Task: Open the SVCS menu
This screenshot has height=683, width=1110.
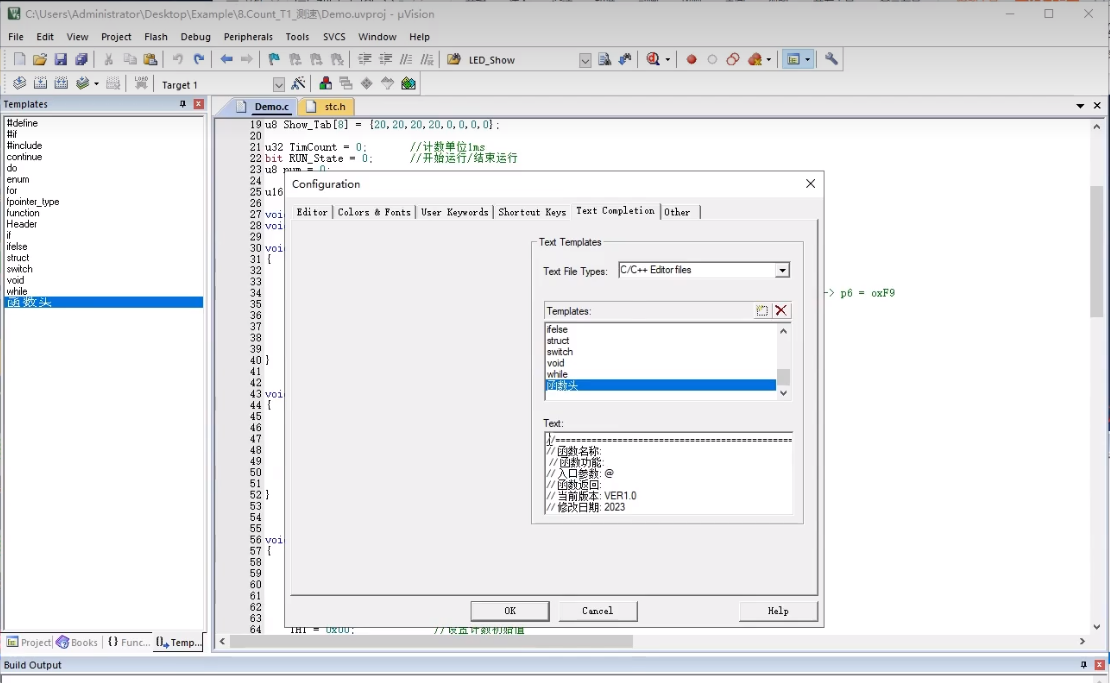Action: click(x=334, y=37)
